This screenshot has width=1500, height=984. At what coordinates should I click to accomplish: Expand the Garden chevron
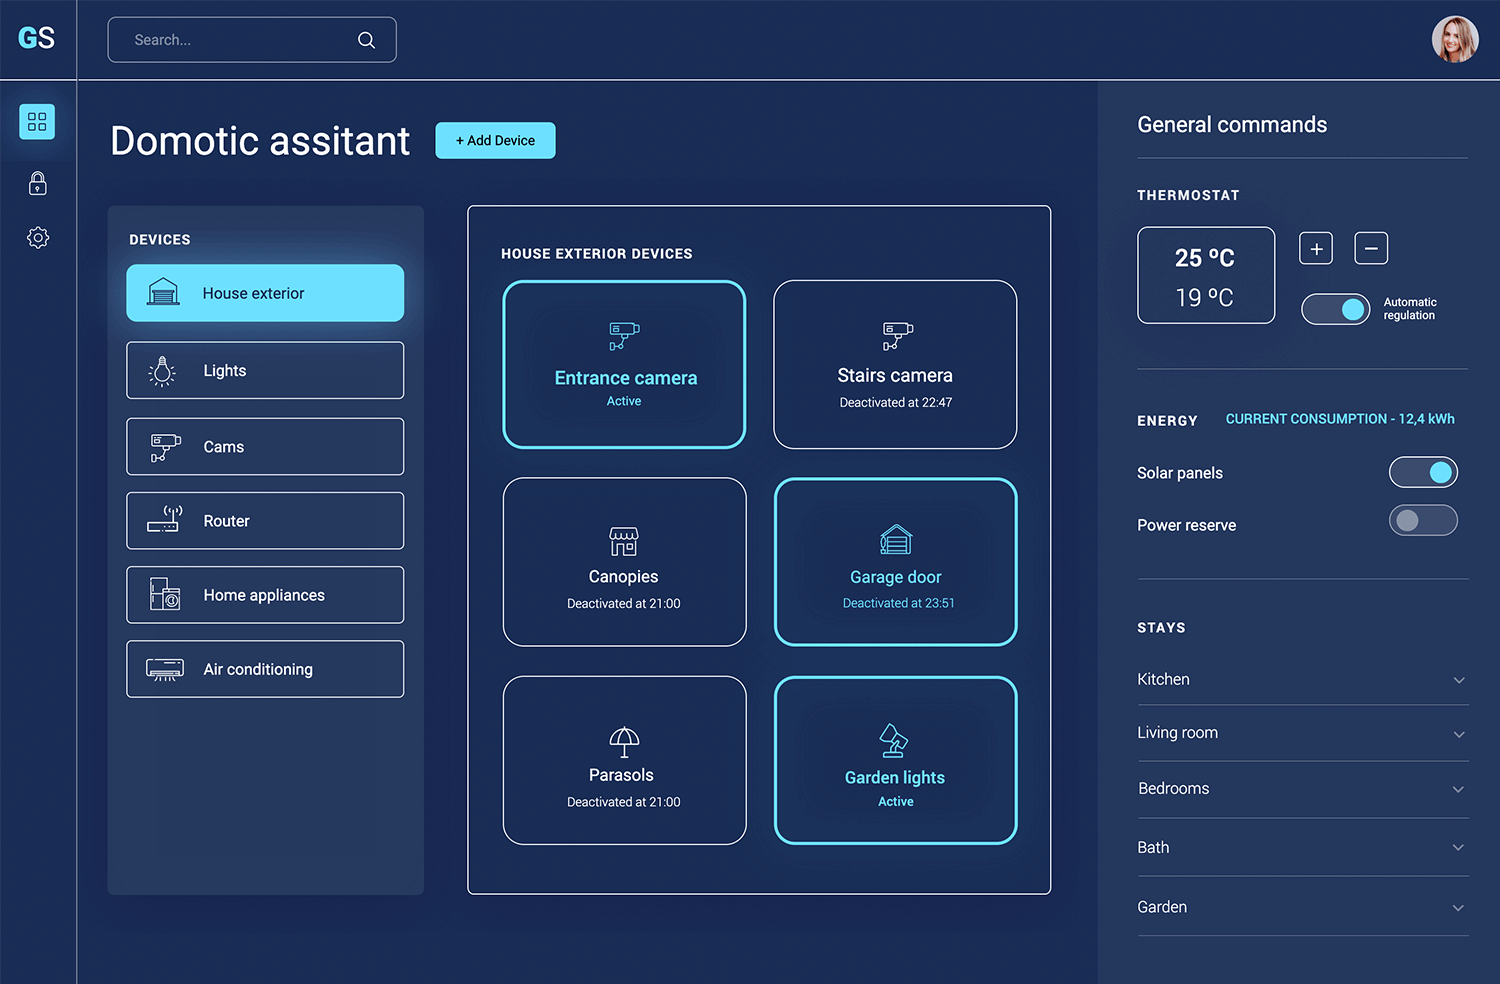coord(1459,908)
